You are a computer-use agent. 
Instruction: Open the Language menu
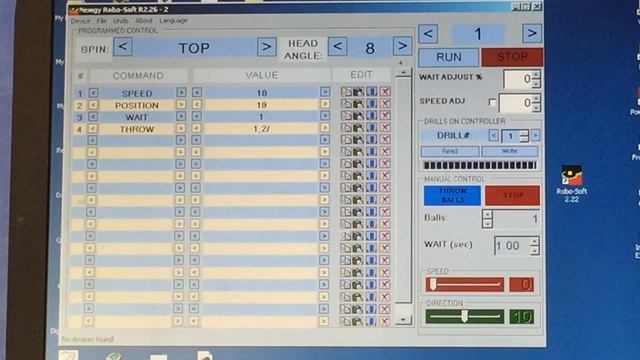[x=173, y=20]
